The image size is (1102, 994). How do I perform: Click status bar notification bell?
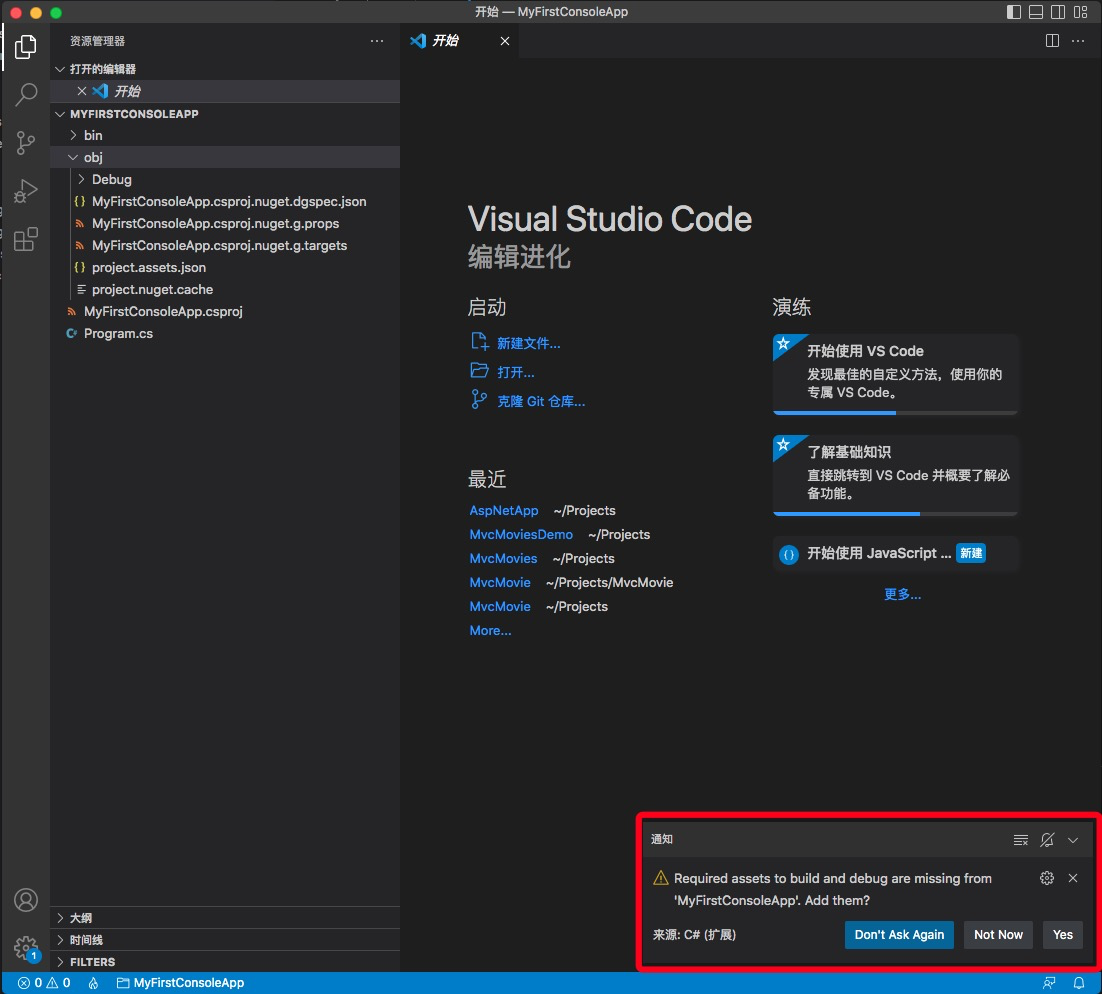[1078, 983]
